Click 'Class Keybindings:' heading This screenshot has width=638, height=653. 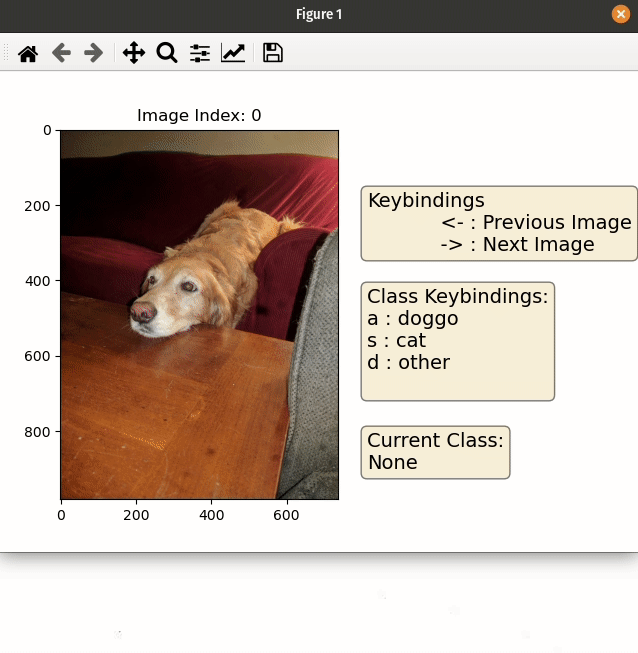tap(458, 297)
